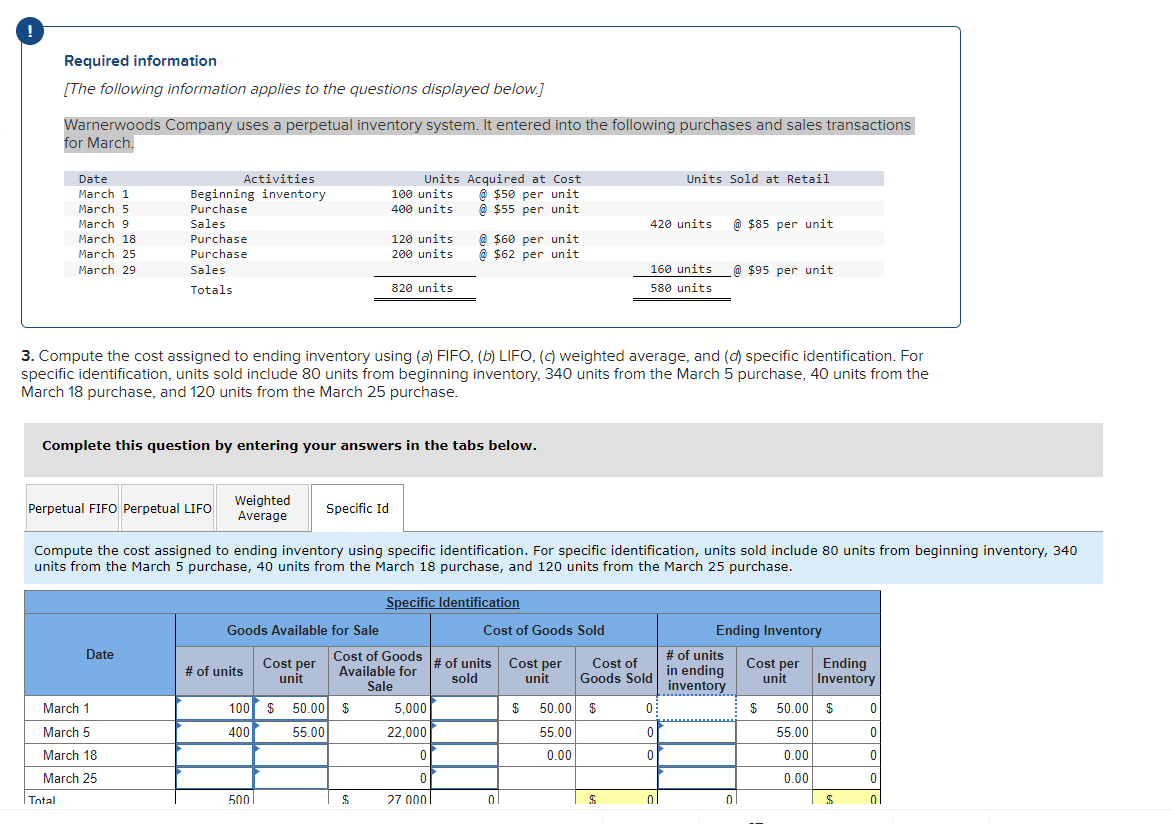1172x824 pixels.
Task: Click the blue exclamation alert icon
Action: tap(30, 31)
